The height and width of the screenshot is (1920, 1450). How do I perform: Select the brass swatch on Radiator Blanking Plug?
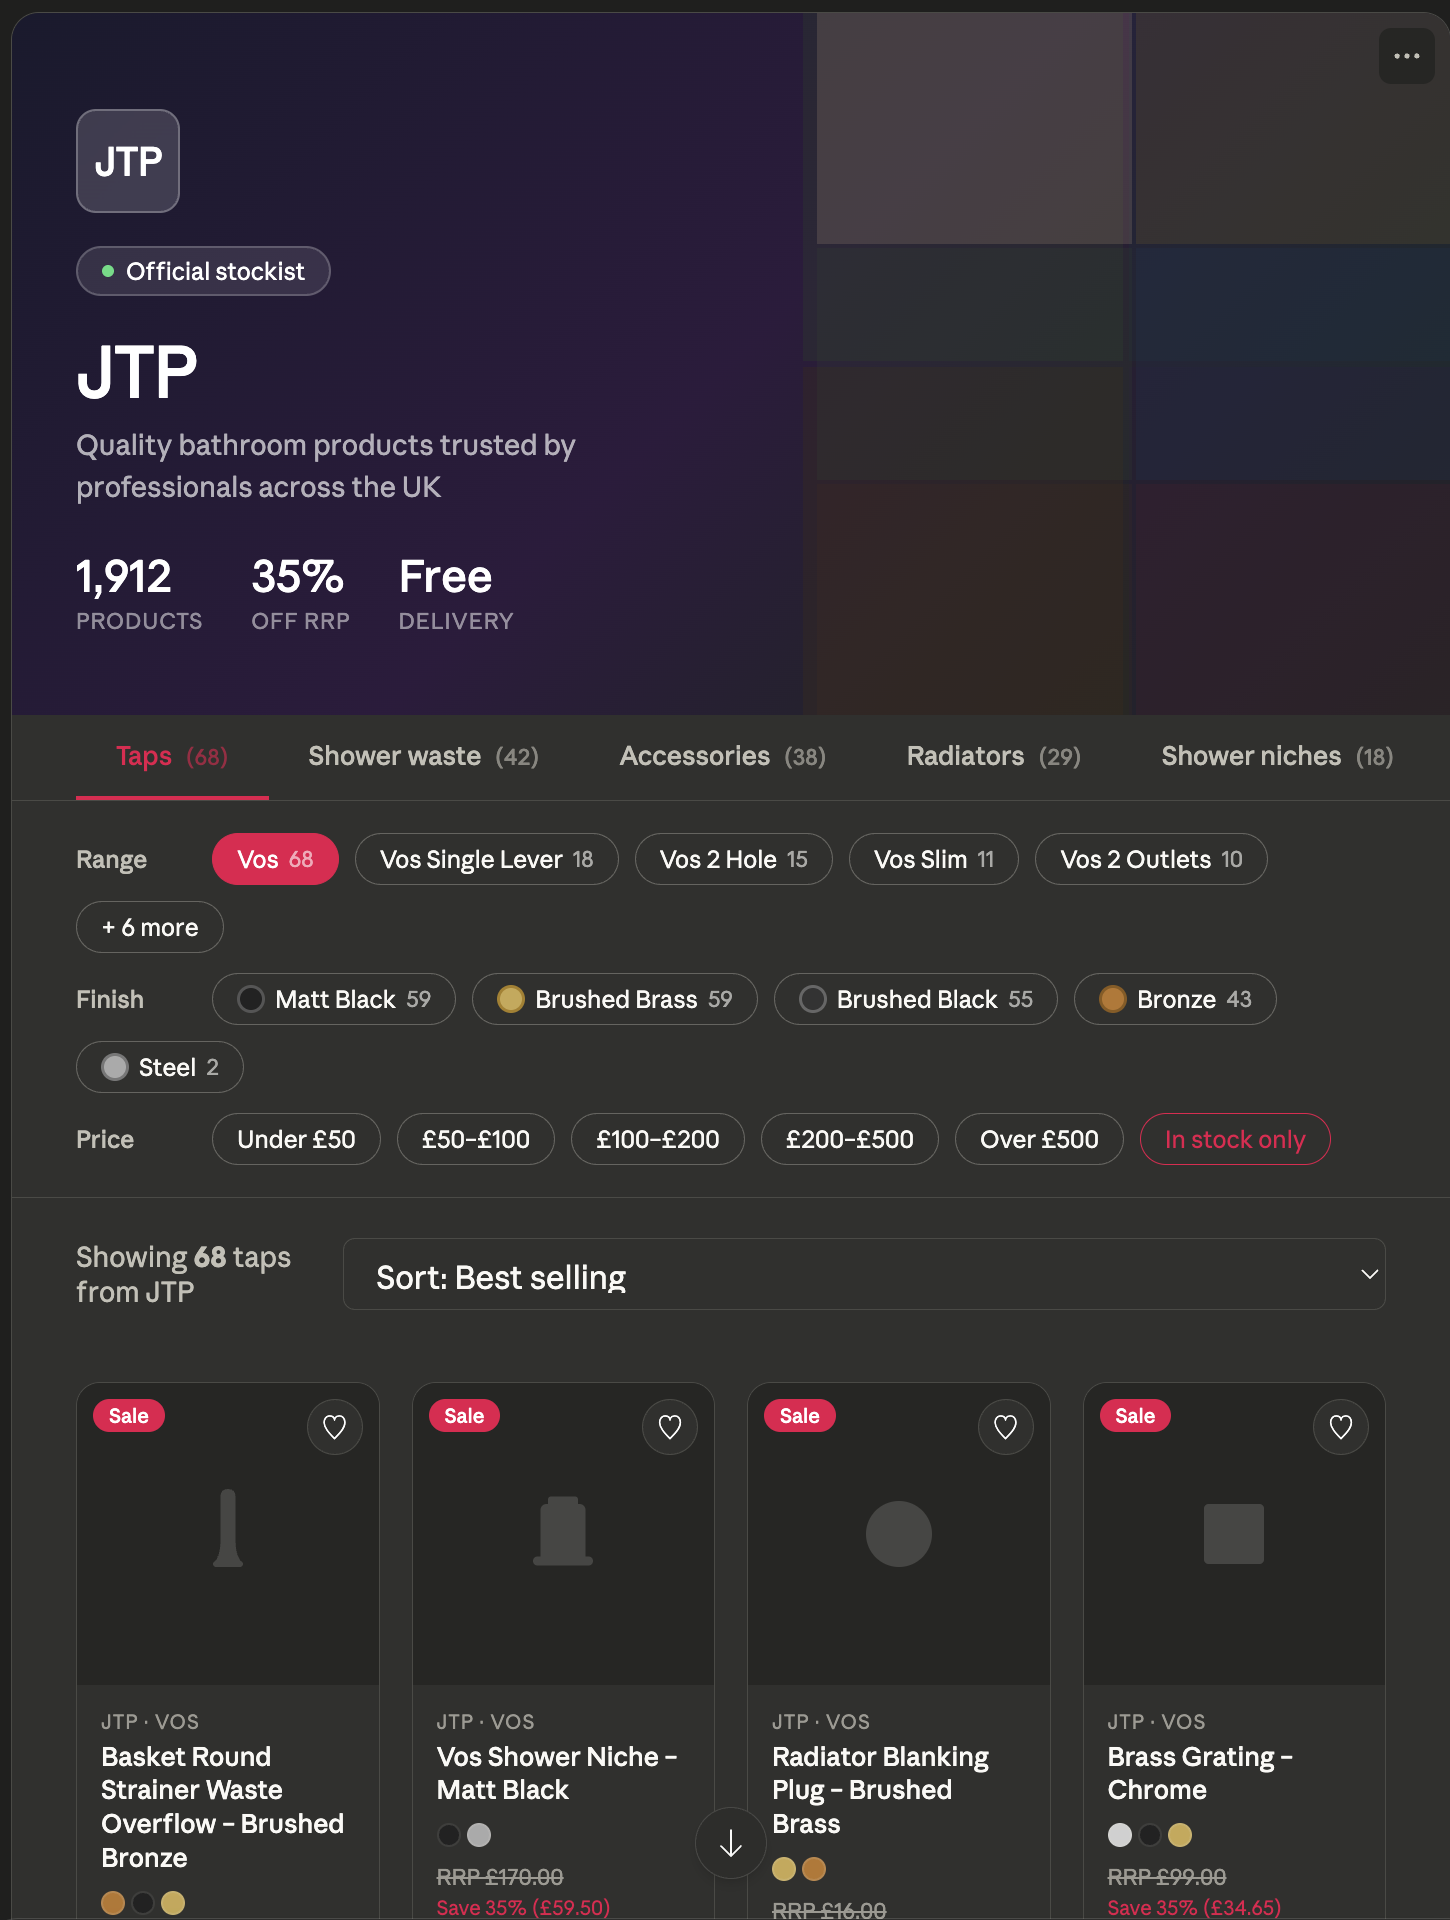click(784, 1869)
